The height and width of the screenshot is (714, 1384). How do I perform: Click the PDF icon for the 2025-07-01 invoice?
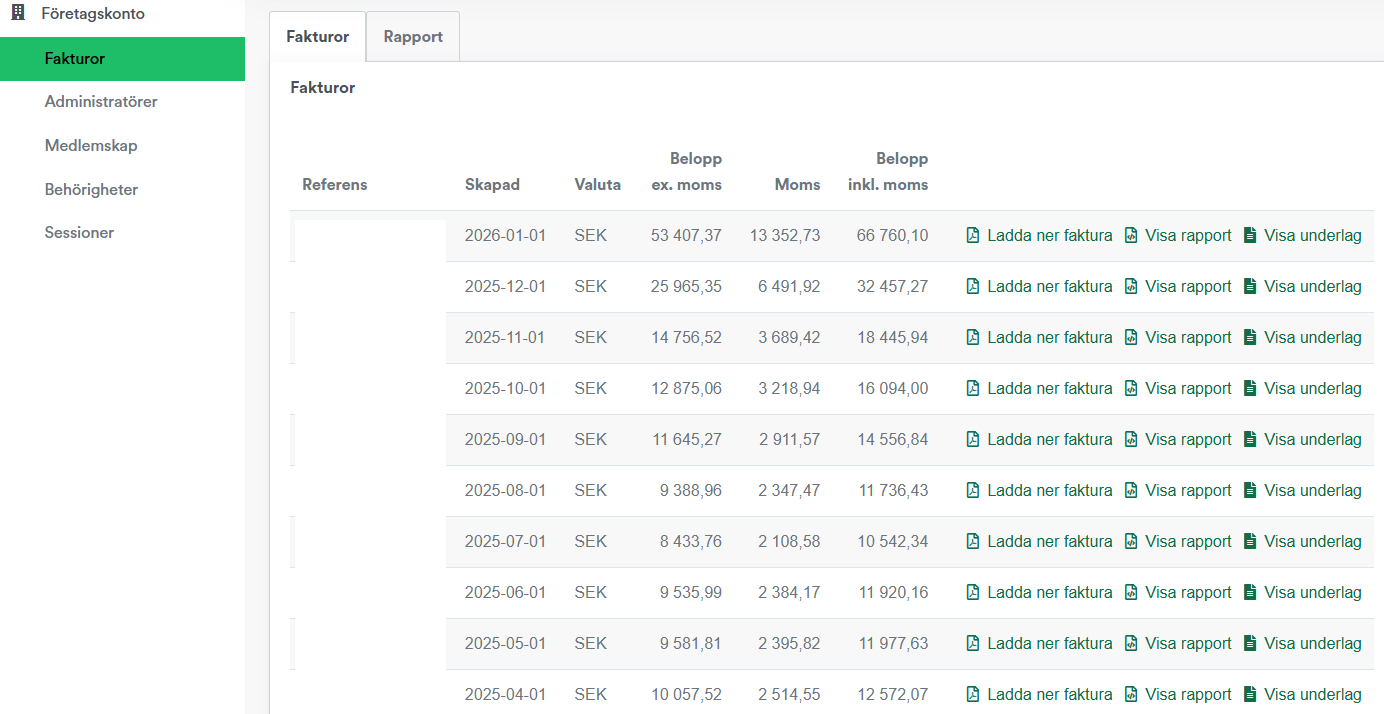coord(973,542)
